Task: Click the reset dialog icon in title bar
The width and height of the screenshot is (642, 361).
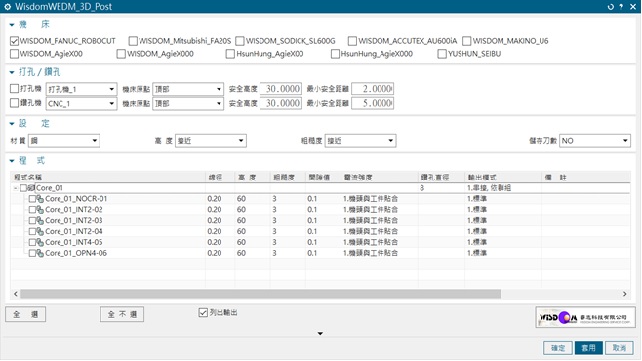Action: [x=611, y=7]
